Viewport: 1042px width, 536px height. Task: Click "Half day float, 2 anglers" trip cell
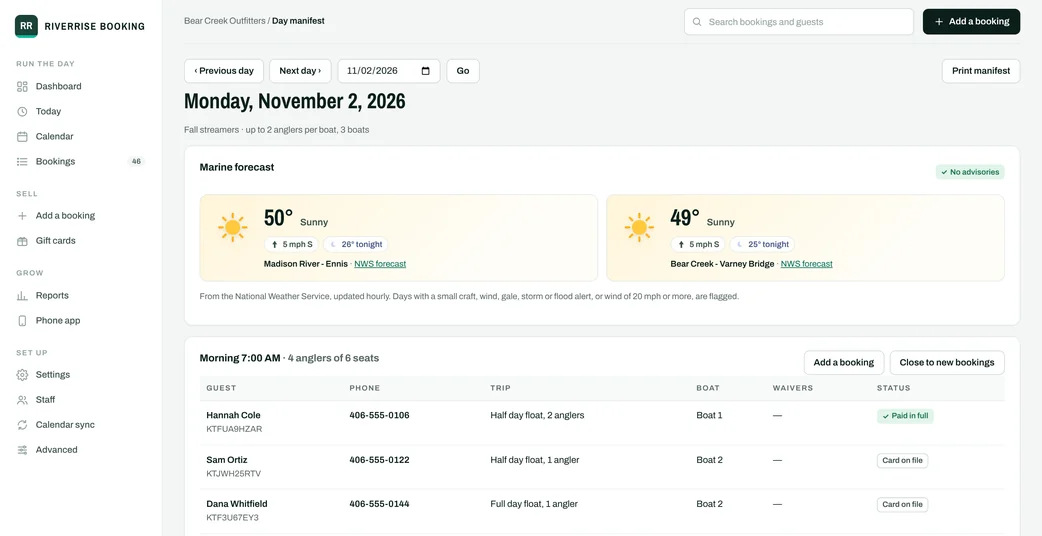537,416
